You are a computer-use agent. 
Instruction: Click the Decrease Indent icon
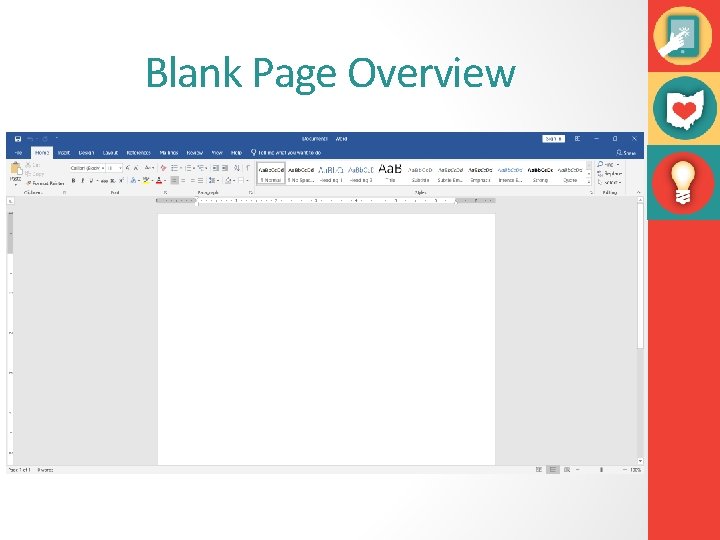point(215,168)
